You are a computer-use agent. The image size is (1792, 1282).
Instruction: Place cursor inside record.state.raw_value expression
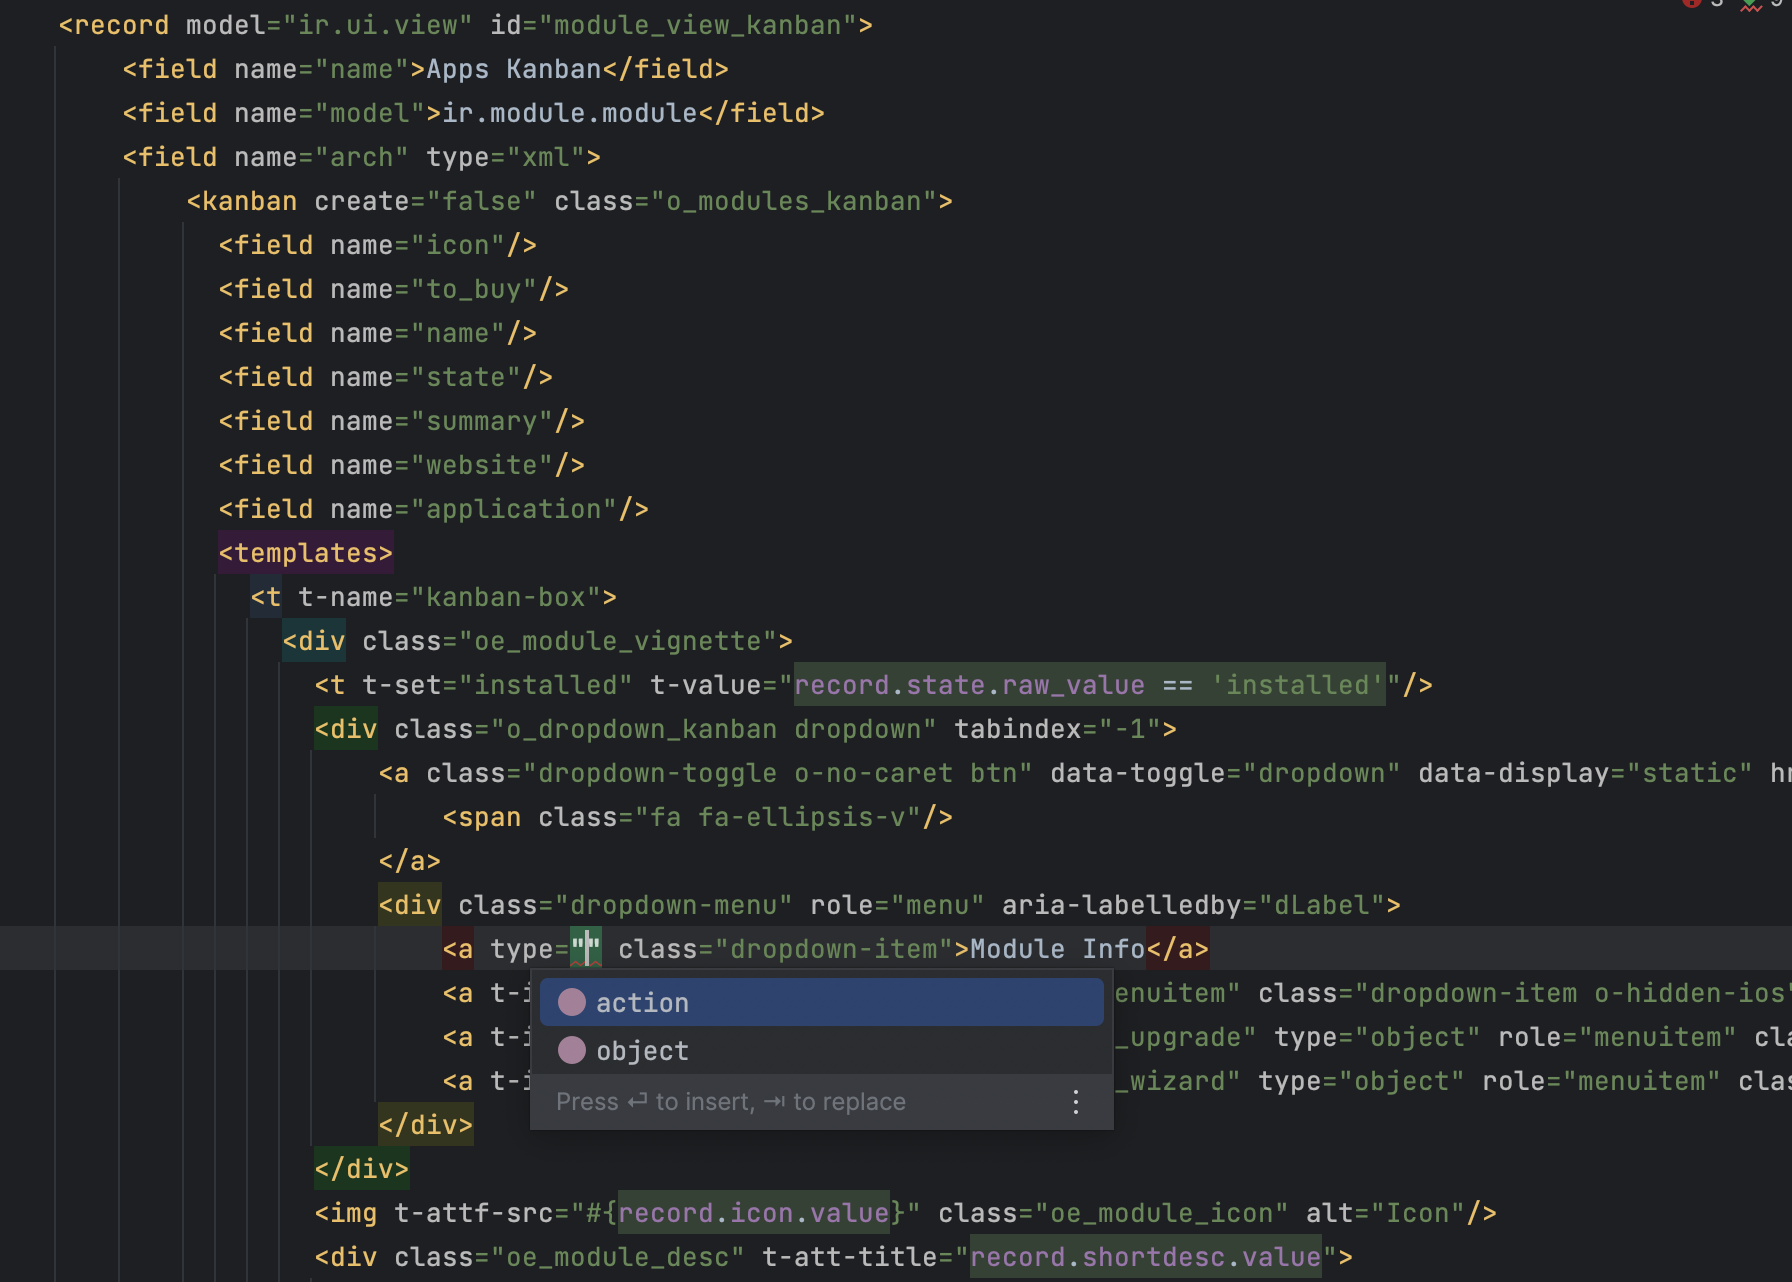(968, 685)
